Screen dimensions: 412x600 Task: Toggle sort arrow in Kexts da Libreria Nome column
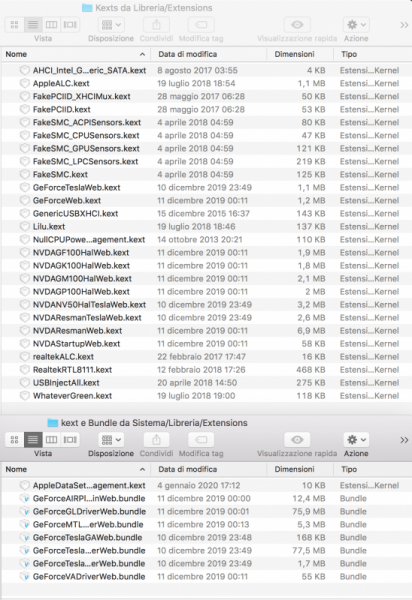(142, 54)
